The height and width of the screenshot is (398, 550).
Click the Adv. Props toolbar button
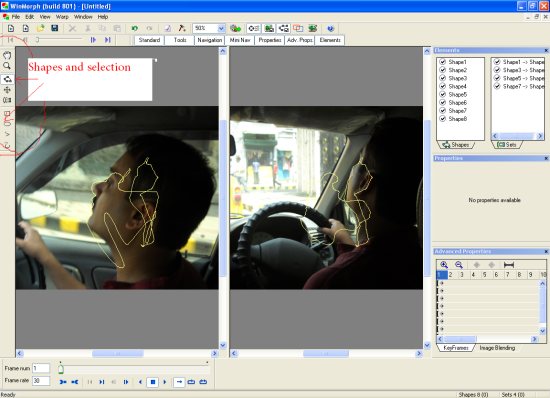tap(300, 40)
